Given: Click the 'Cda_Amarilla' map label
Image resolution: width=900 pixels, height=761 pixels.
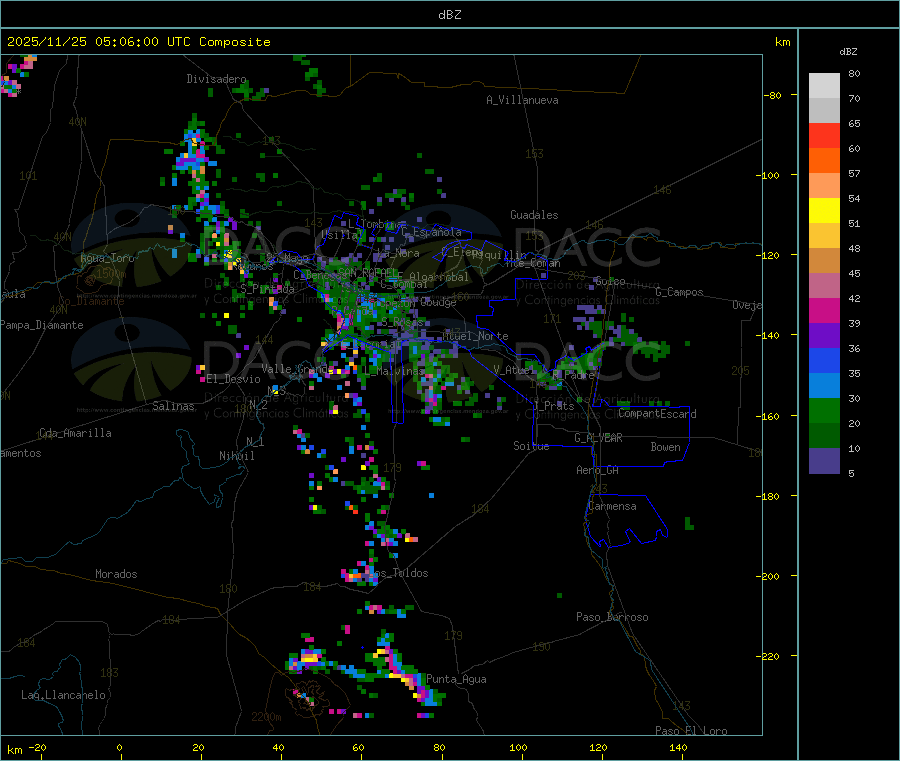Looking at the screenshot, I should click(x=75, y=433).
